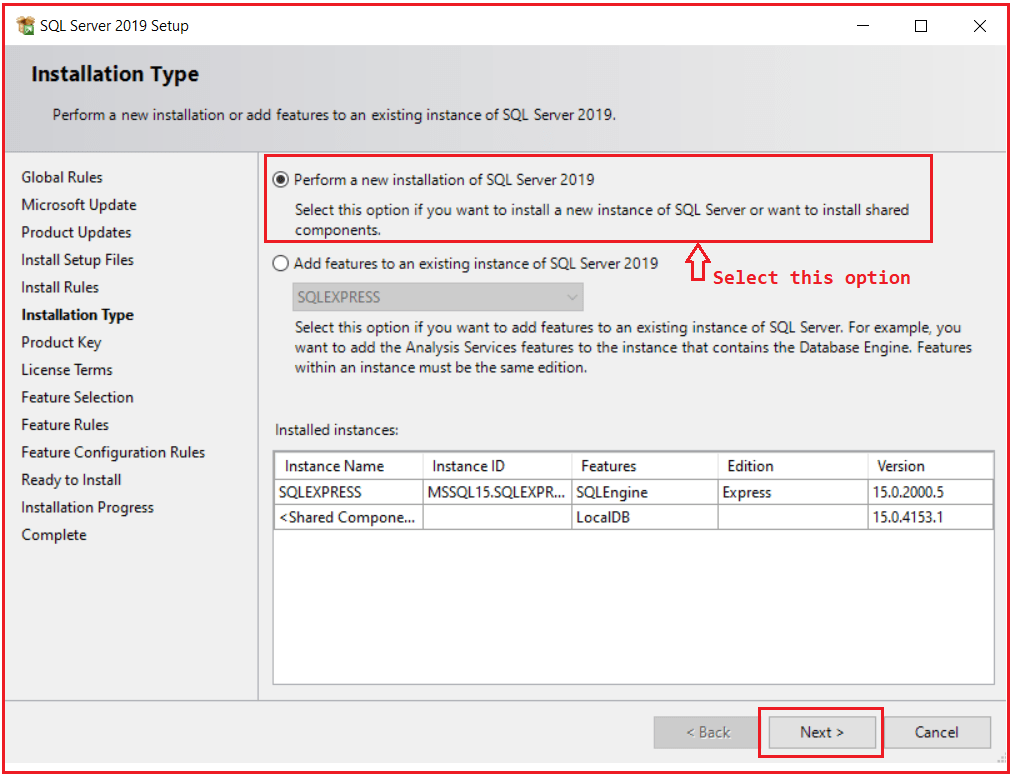Click the SQLEngine features cell
This screenshot has width=1014, height=777.
coord(645,493)
